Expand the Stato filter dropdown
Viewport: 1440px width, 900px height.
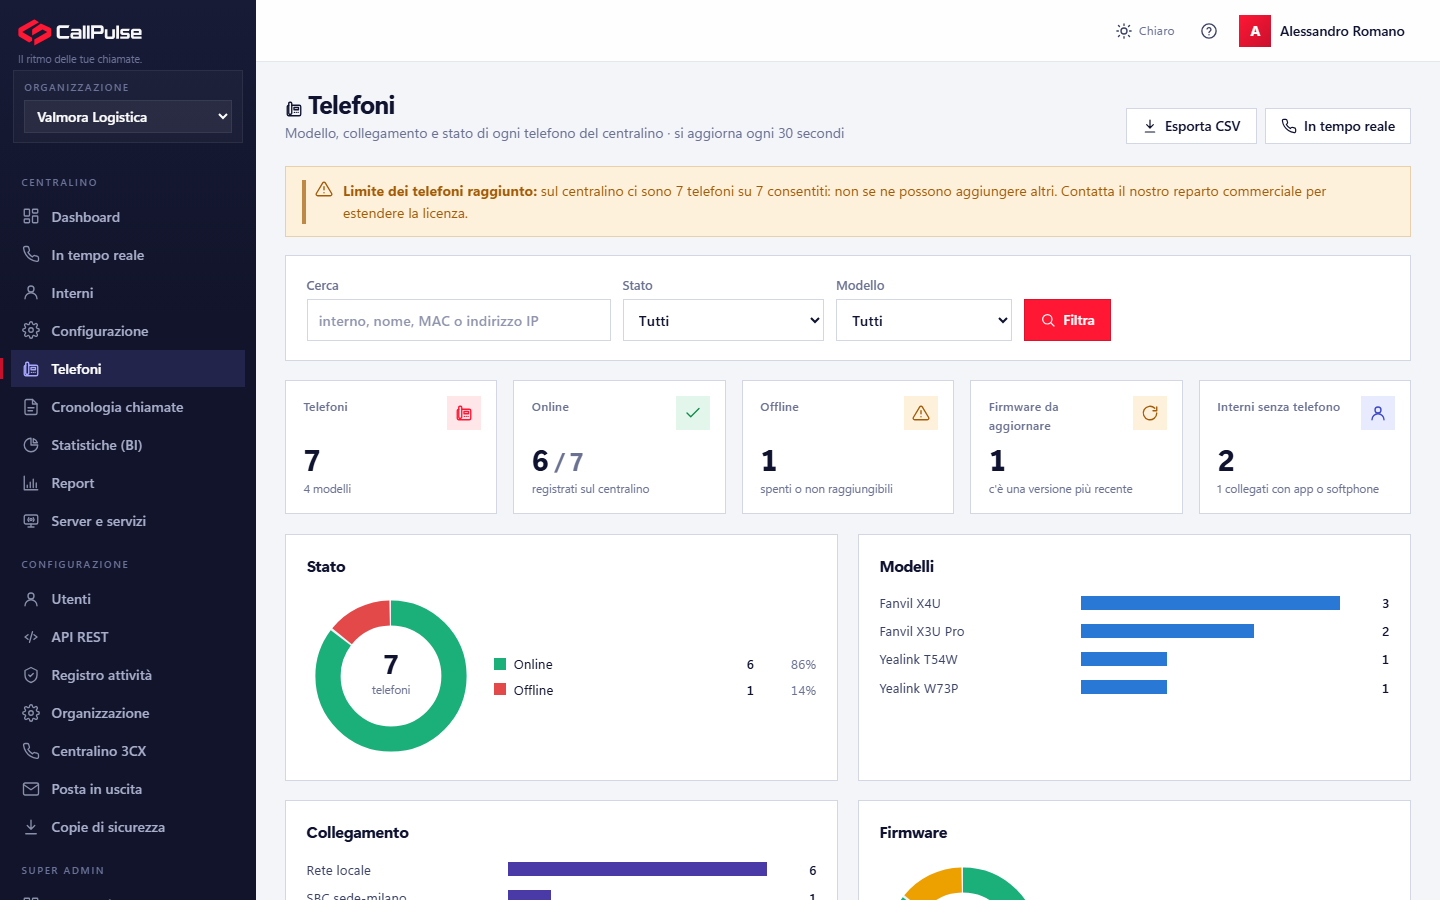[723, 320]
